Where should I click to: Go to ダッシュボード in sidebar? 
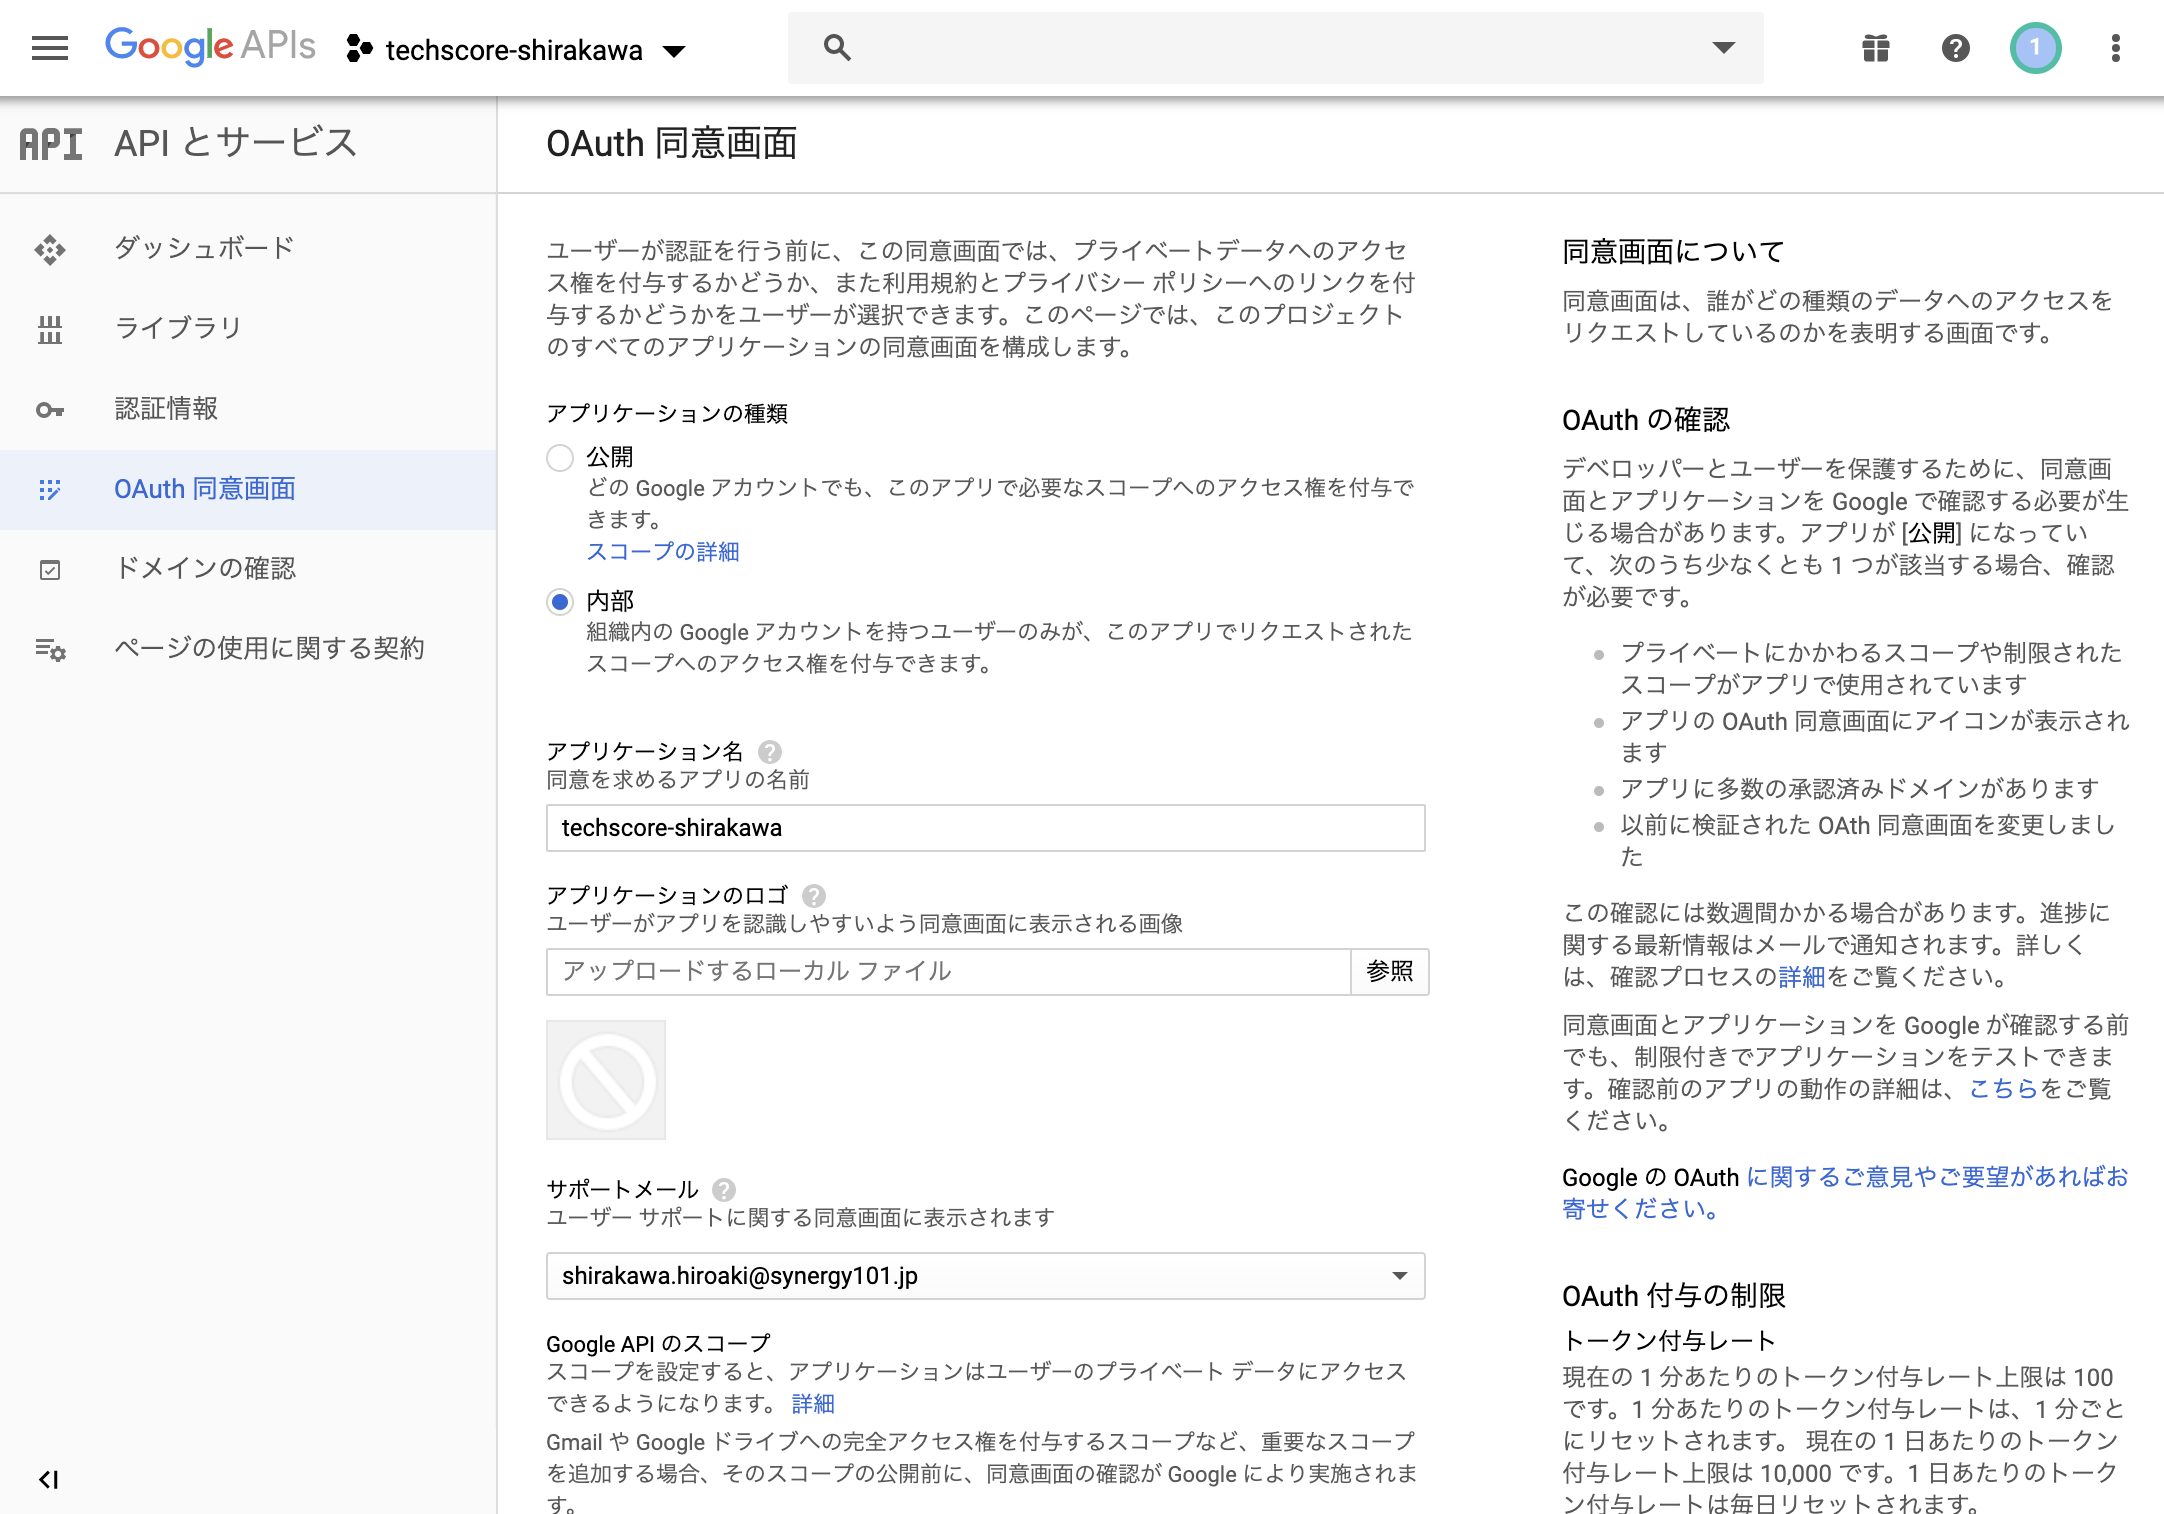pos(204,248)
